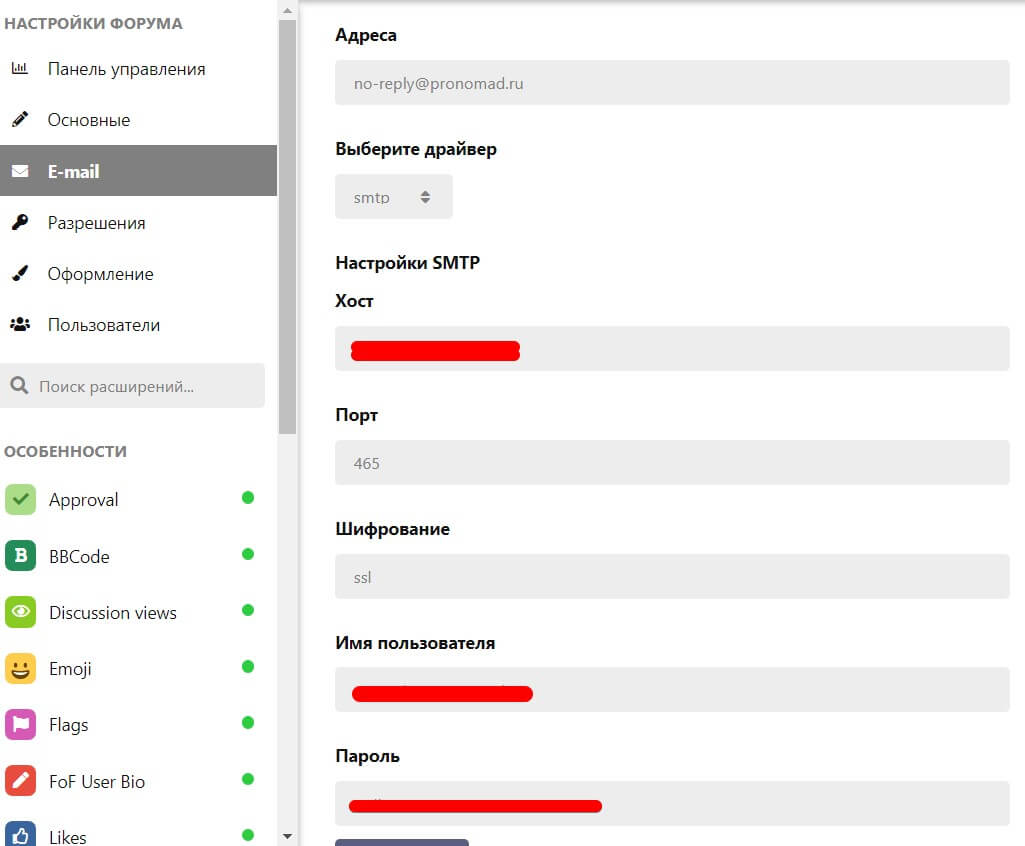Open the Оформление settings page
Screen dimensions: 1025x846
[100, 274]
